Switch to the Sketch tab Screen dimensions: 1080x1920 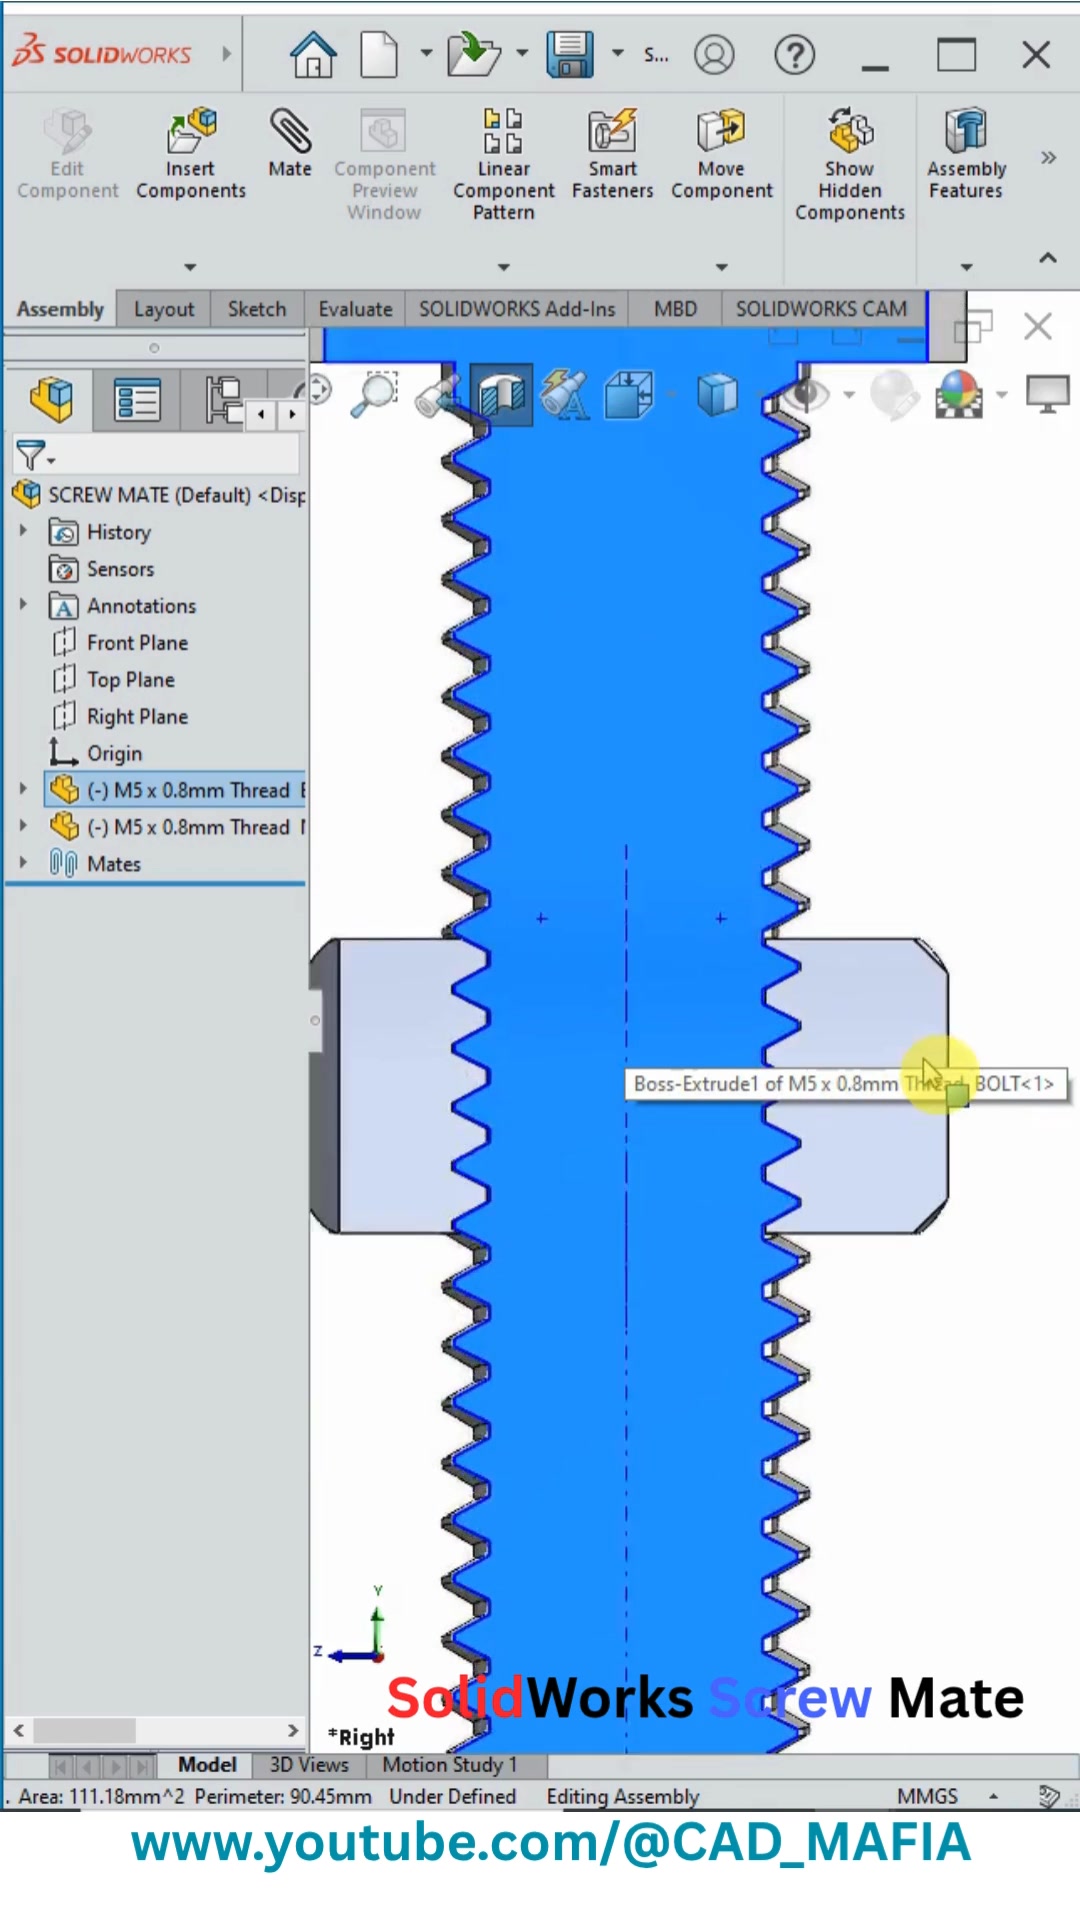coord(257,309)
